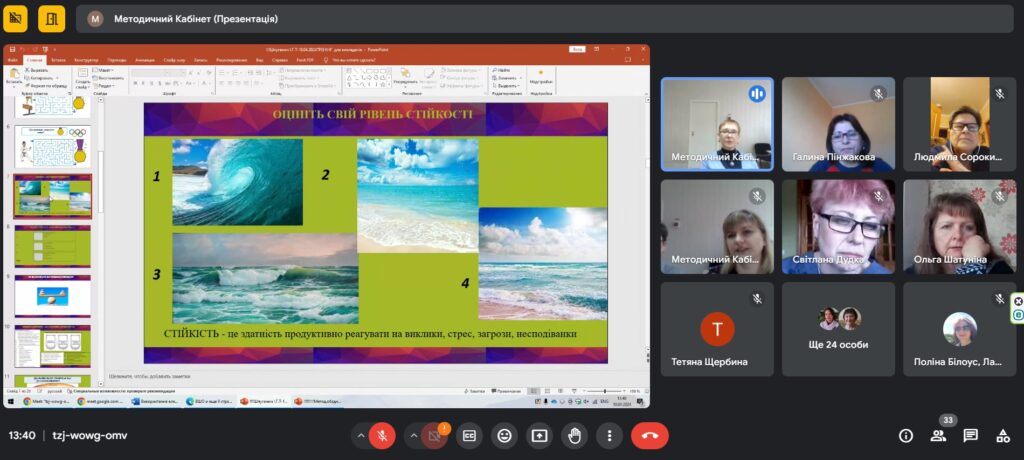The width and height of the screenshot is (1024, 460).
Task: Select Світлана Дудка's video tile
Action: 839,227
